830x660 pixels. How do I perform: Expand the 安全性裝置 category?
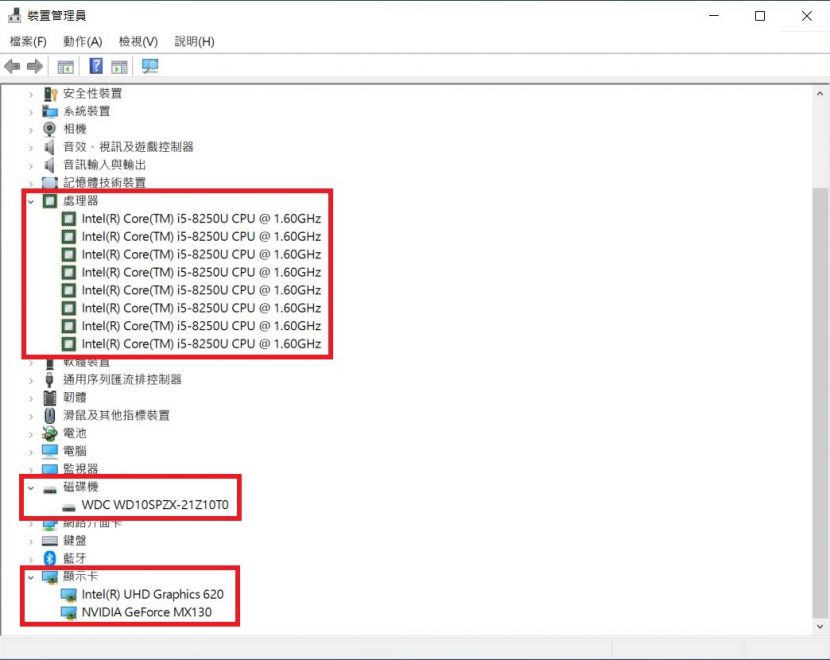pyautogui.click(x=31, y=94)
